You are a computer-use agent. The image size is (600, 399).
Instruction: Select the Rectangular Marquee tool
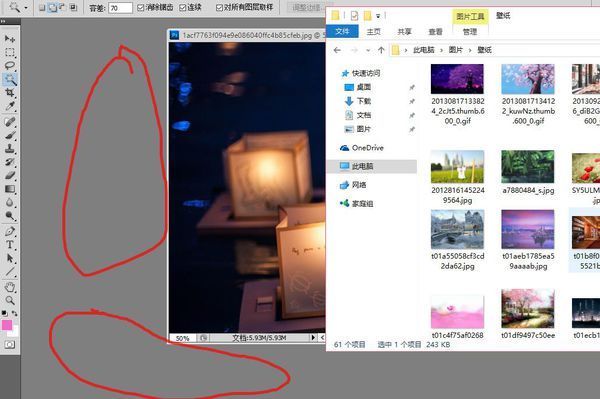pyautogui.click(x=10, y=52)
